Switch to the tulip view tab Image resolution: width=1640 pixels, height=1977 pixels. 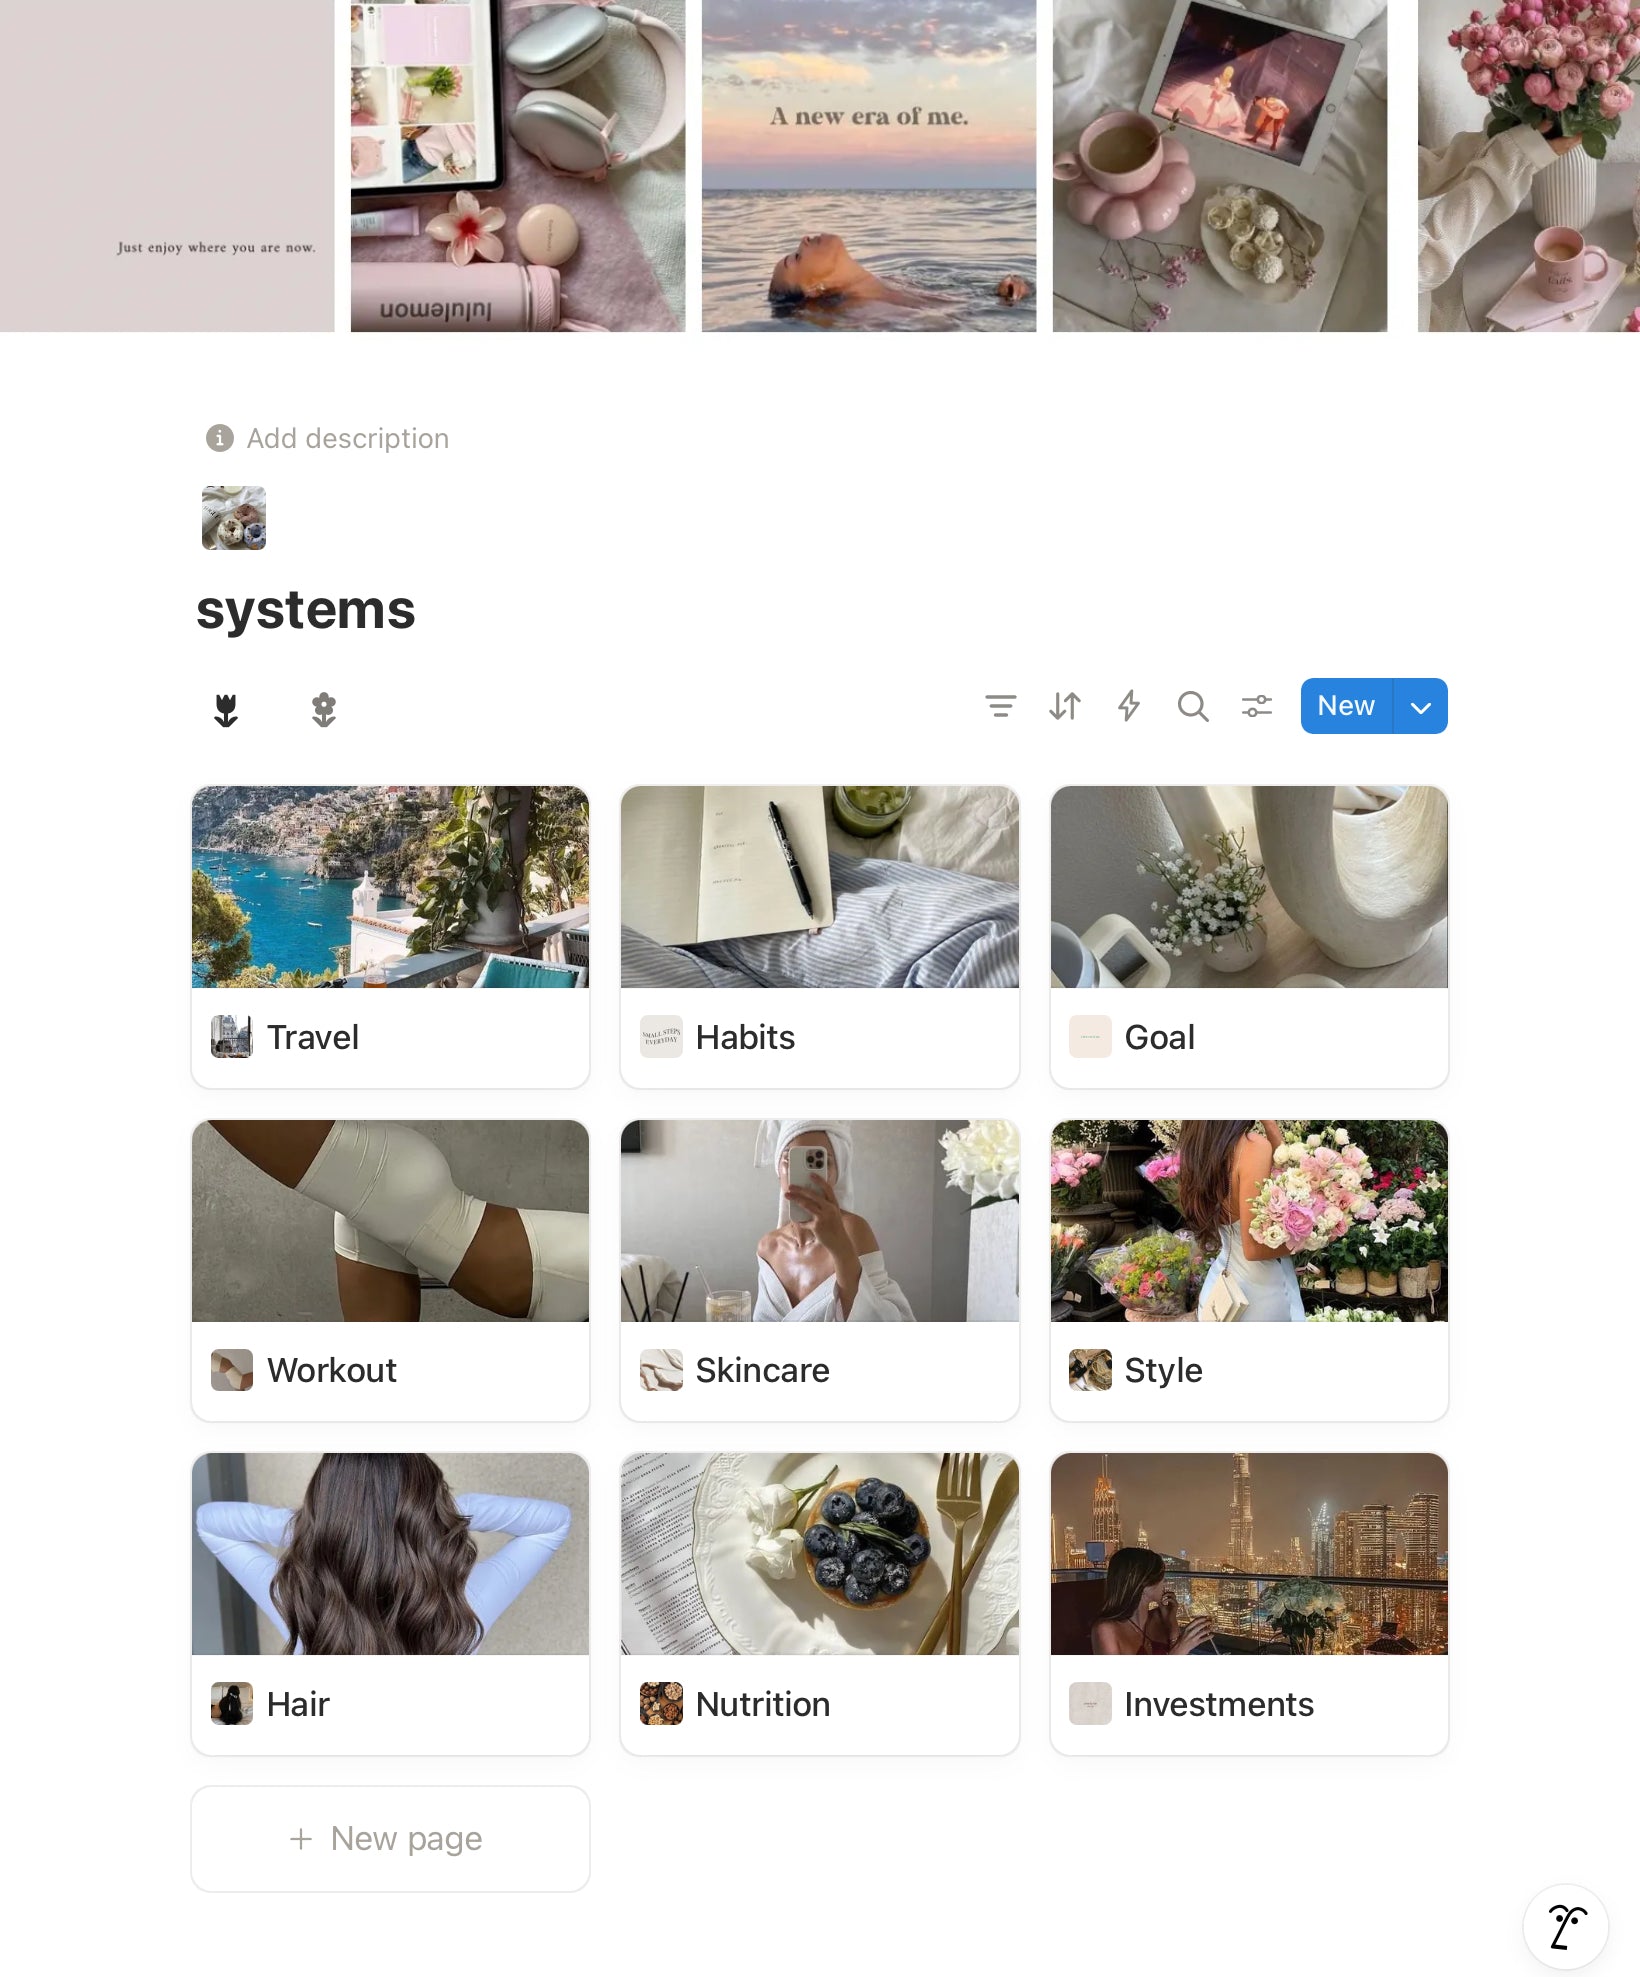[x=226, y=709]
